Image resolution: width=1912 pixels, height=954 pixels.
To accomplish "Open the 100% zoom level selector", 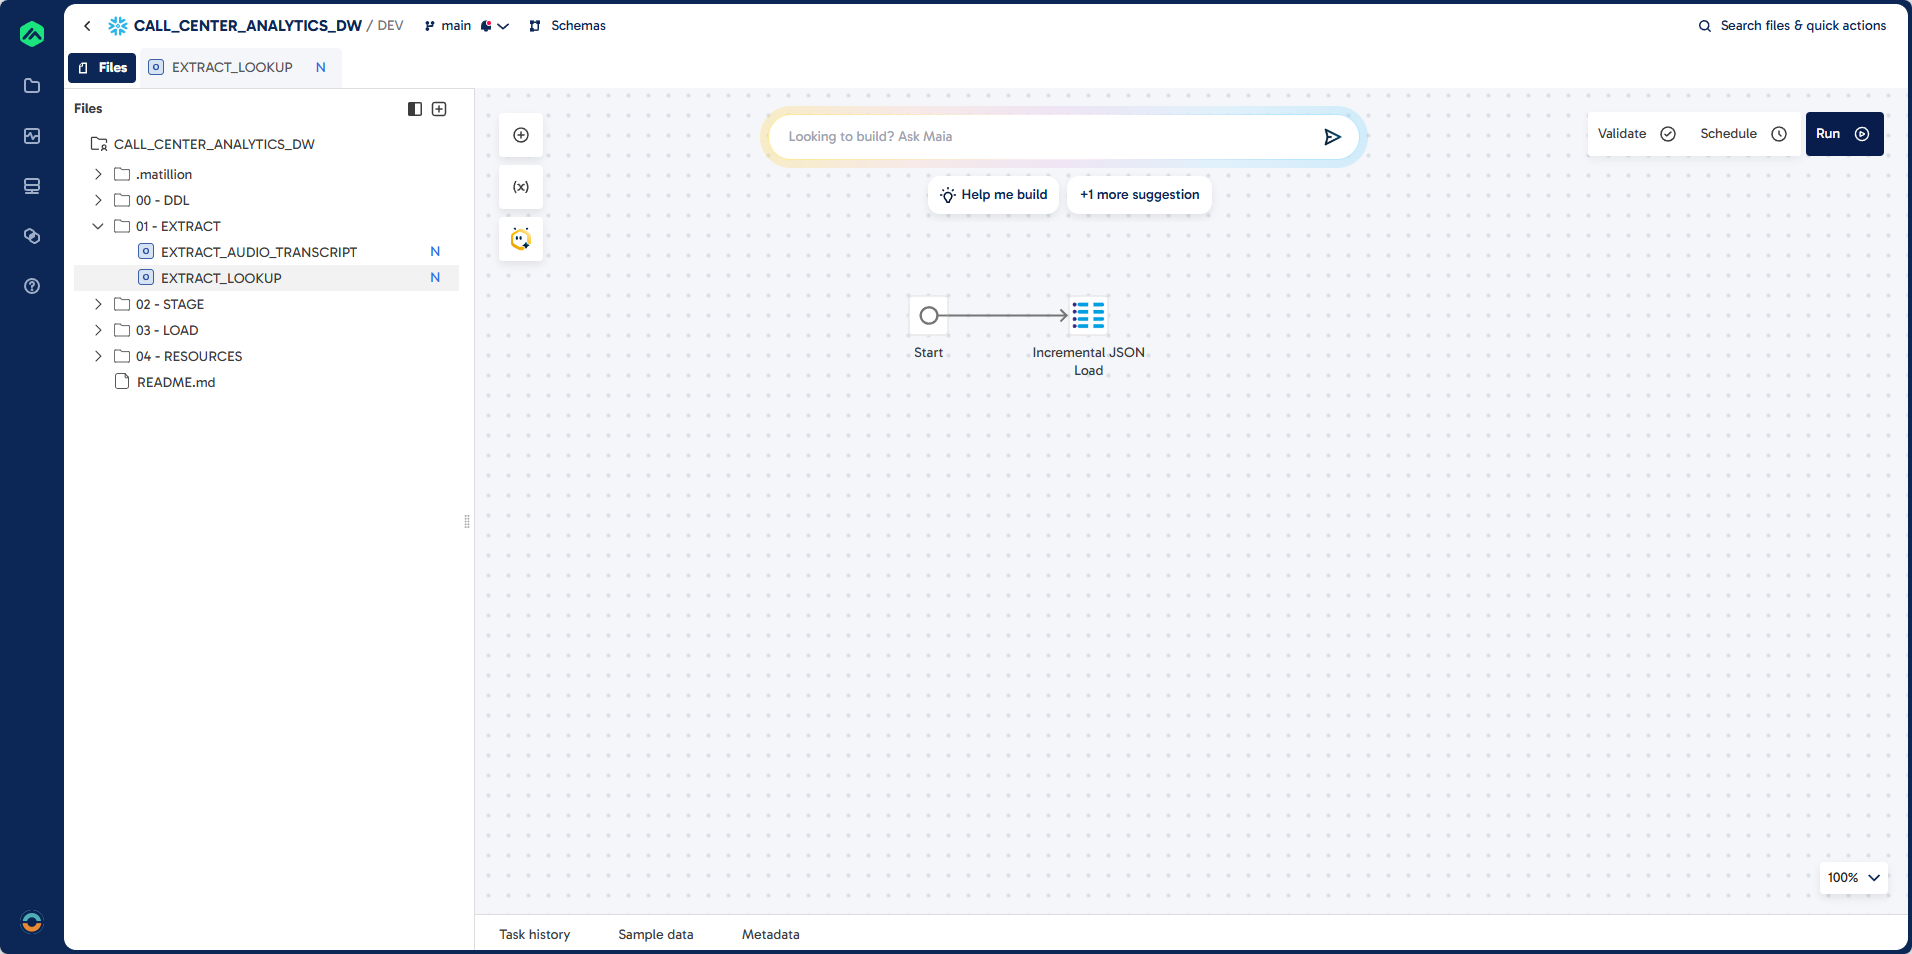I will coord(1852,877).
